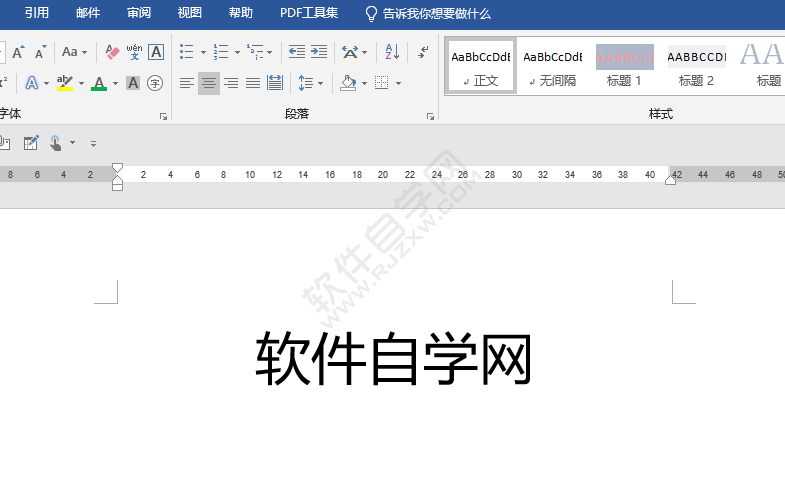Open the 邮件 tab
The height and width of the screenshot is (479, 785).
88,13
